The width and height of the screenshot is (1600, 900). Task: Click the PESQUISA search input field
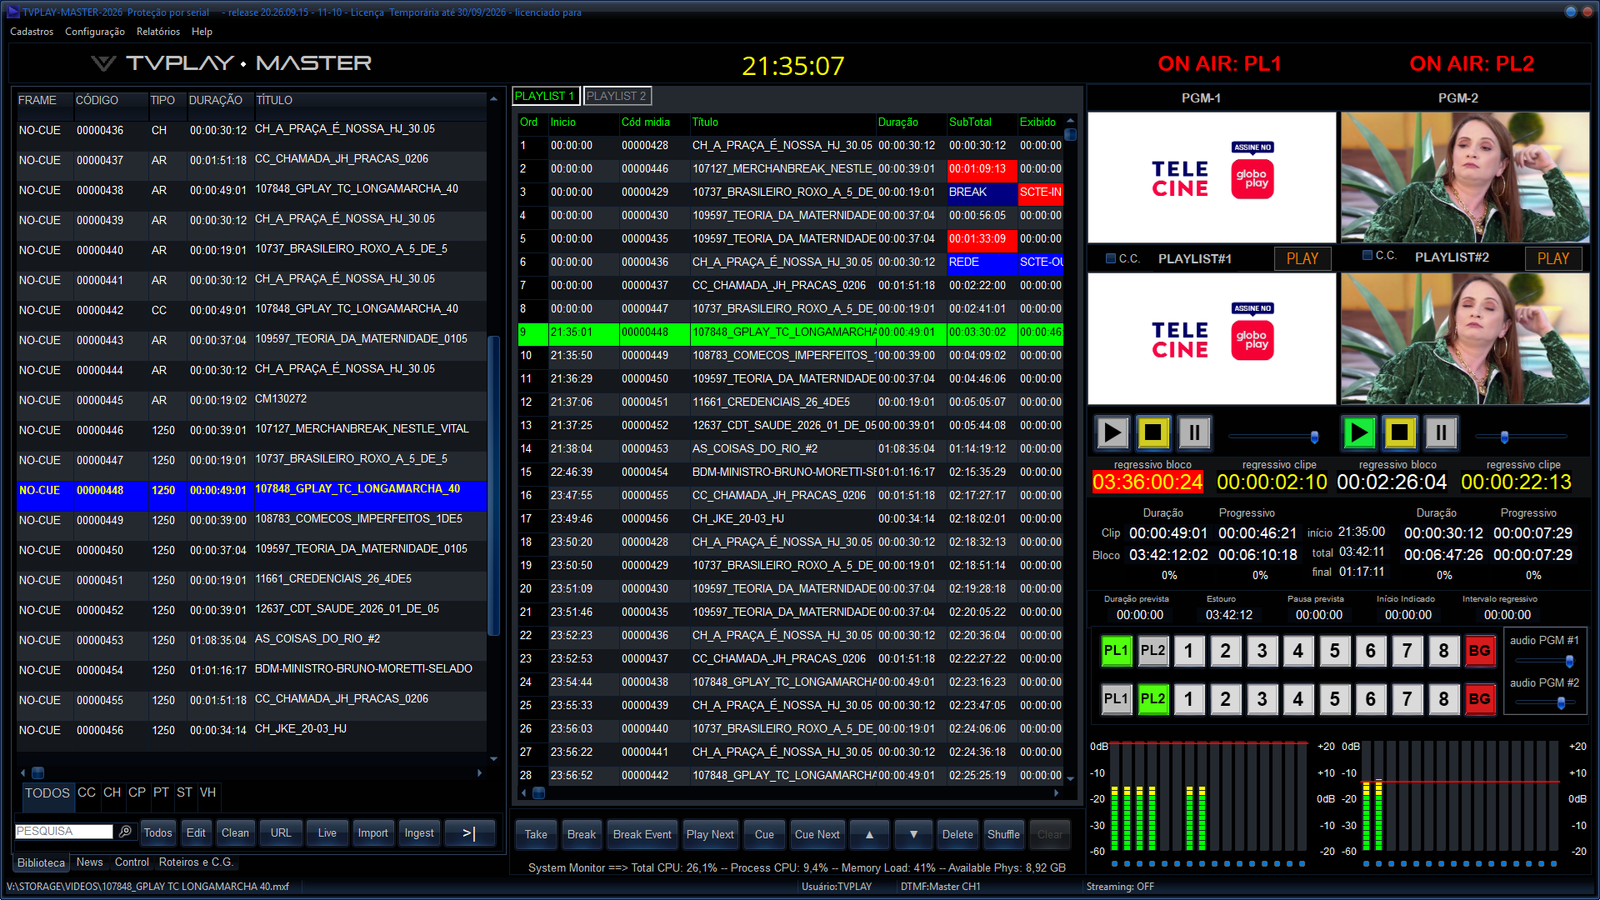click(x=64, y=831)
